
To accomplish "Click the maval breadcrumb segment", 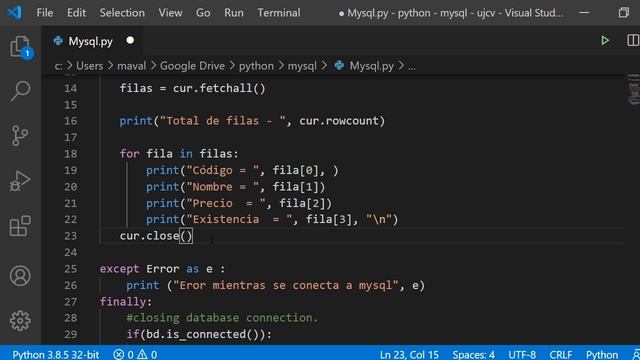I will tap(131, 66).
